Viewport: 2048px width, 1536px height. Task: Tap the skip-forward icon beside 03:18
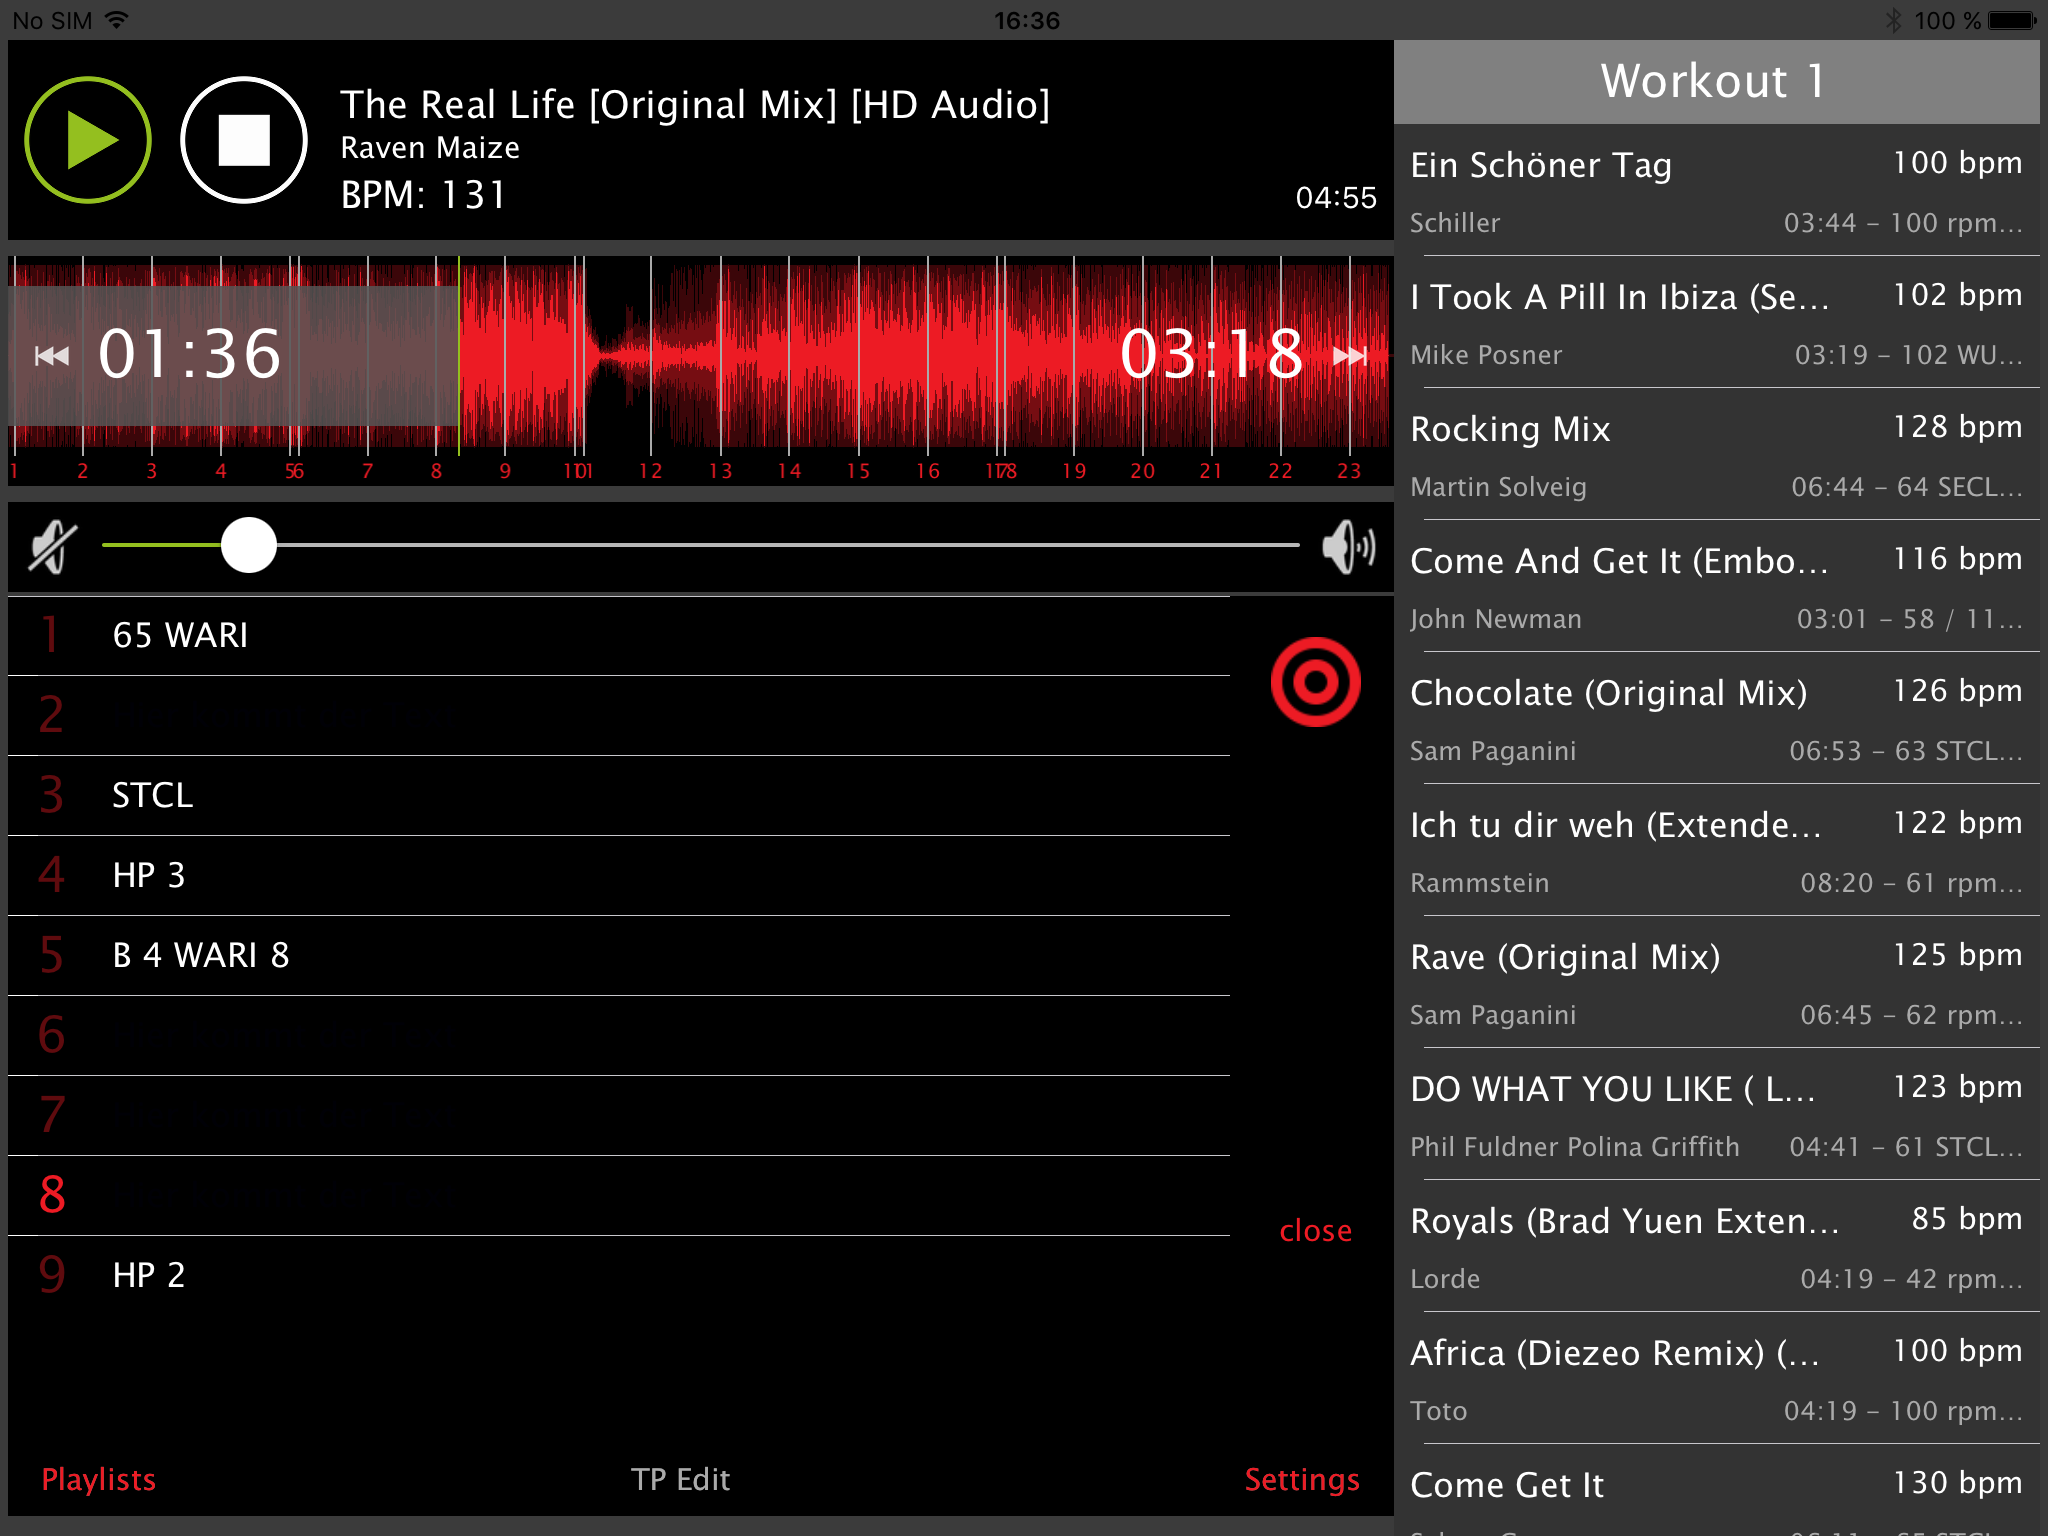pos(1350,356)
